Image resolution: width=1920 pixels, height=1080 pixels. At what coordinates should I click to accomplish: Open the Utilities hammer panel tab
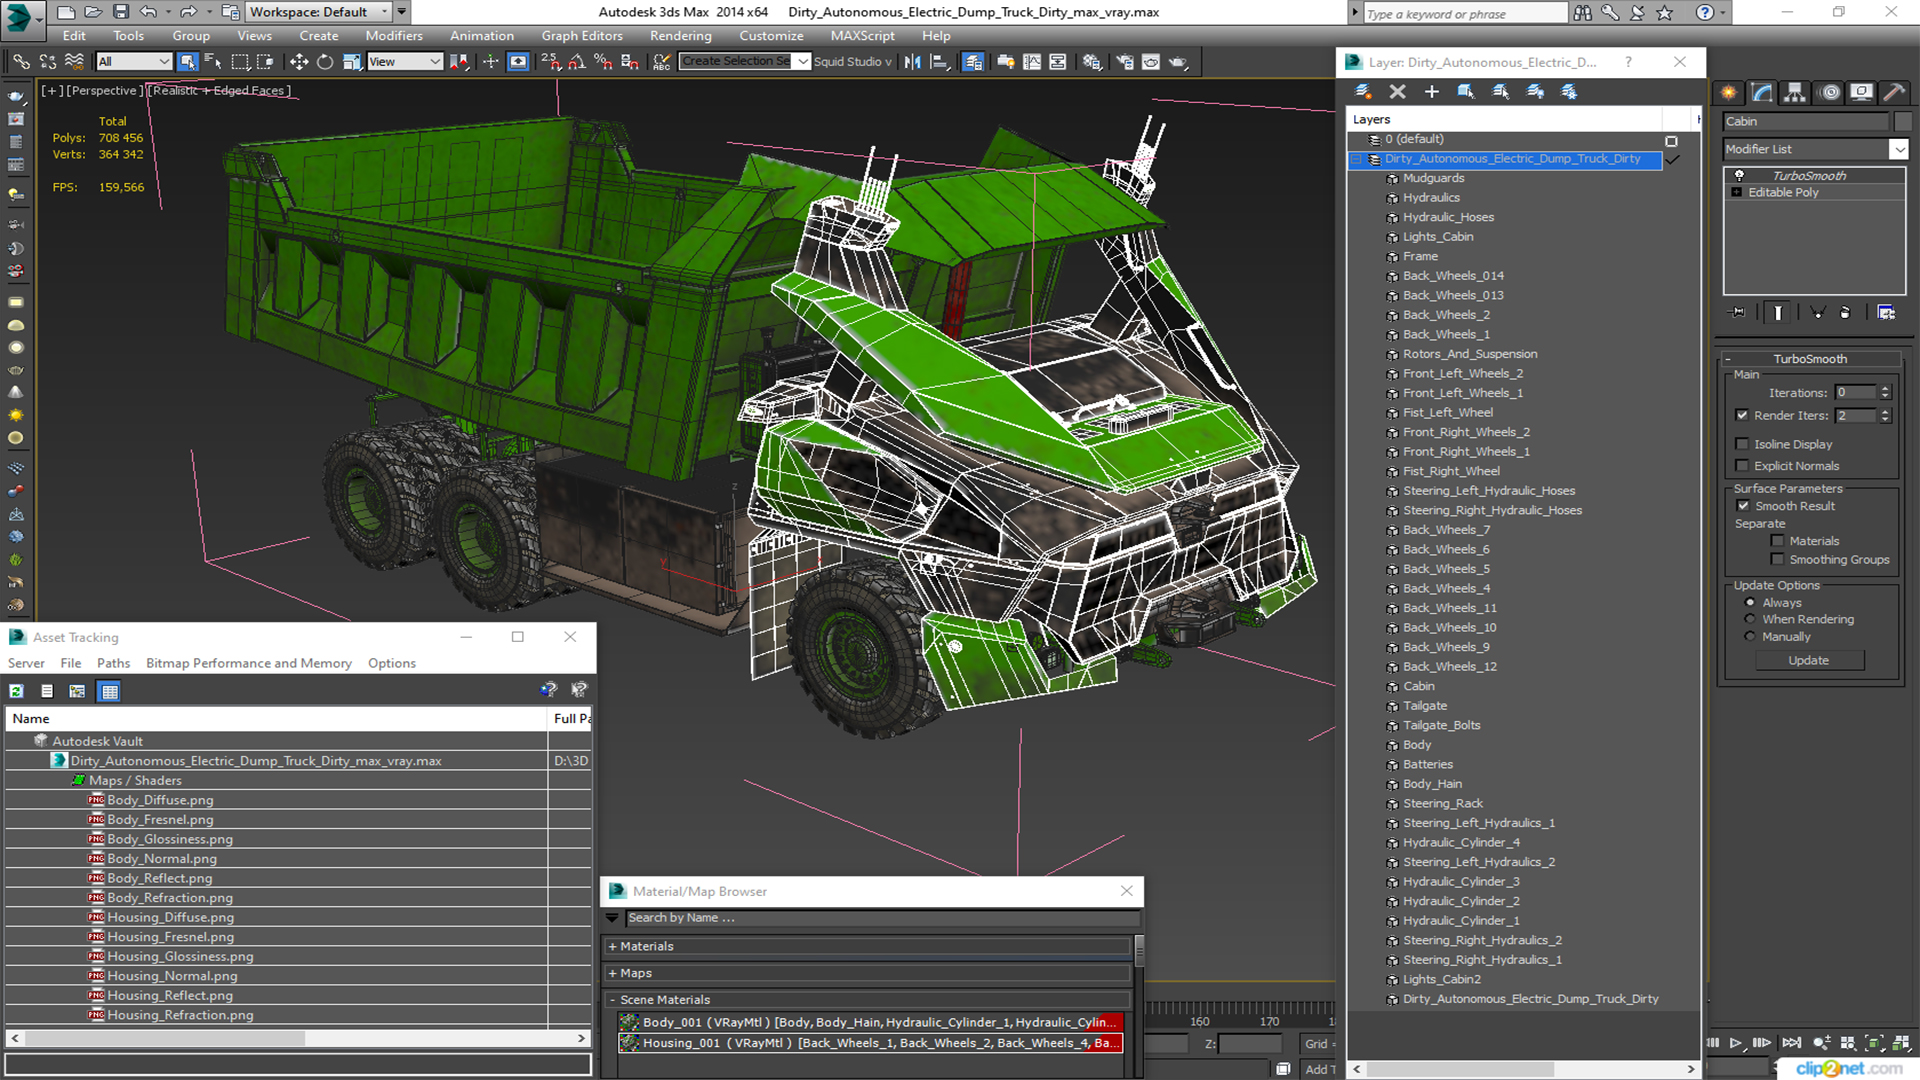point(1895,93)
